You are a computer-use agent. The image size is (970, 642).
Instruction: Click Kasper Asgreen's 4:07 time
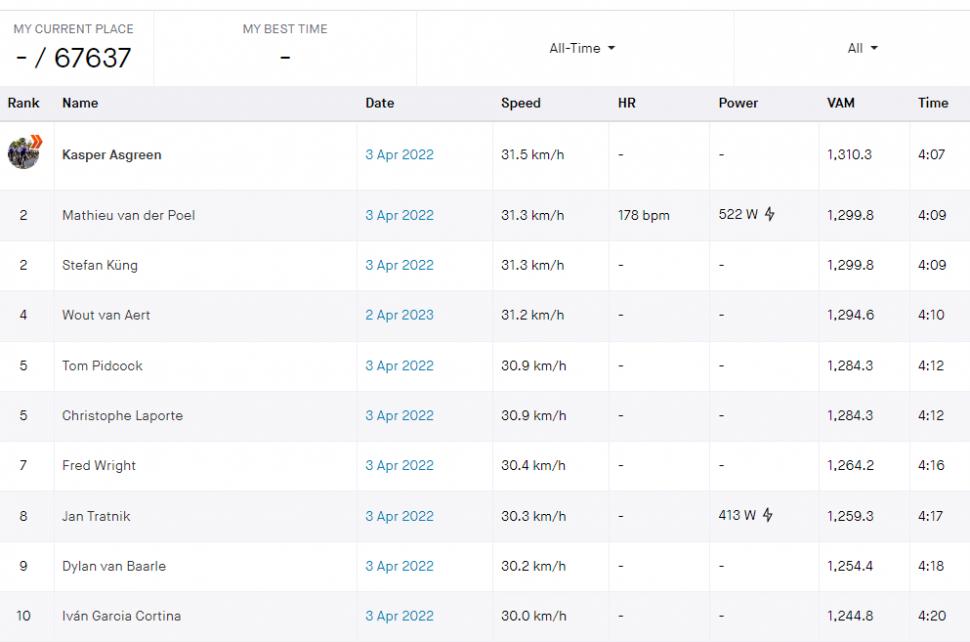pos(931,155)
